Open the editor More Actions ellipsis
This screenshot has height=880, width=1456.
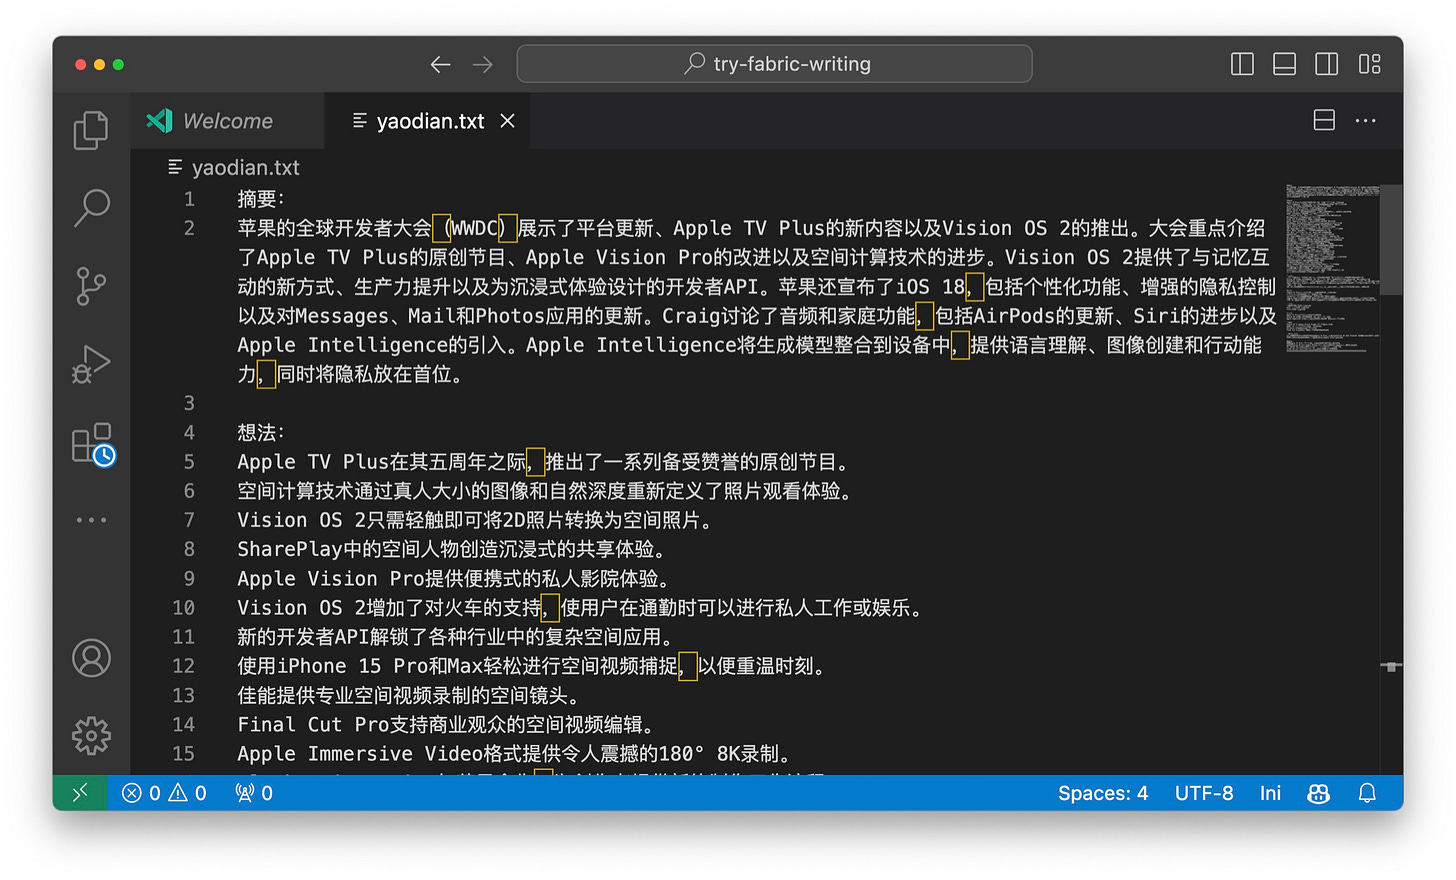(1366, 120)
